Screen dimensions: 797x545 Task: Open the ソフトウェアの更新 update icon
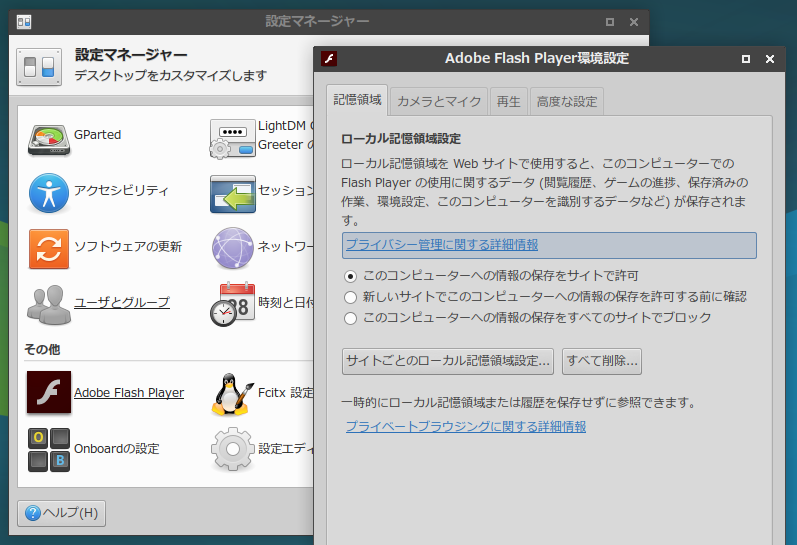pyautogui.click(x=49, y=249)
